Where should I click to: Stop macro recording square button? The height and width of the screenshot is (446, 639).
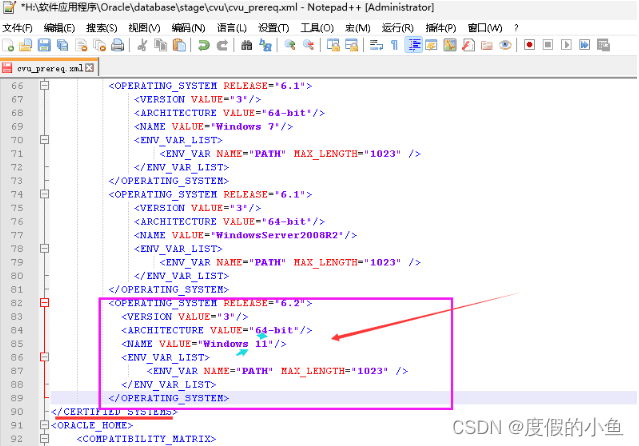(548, 45)
